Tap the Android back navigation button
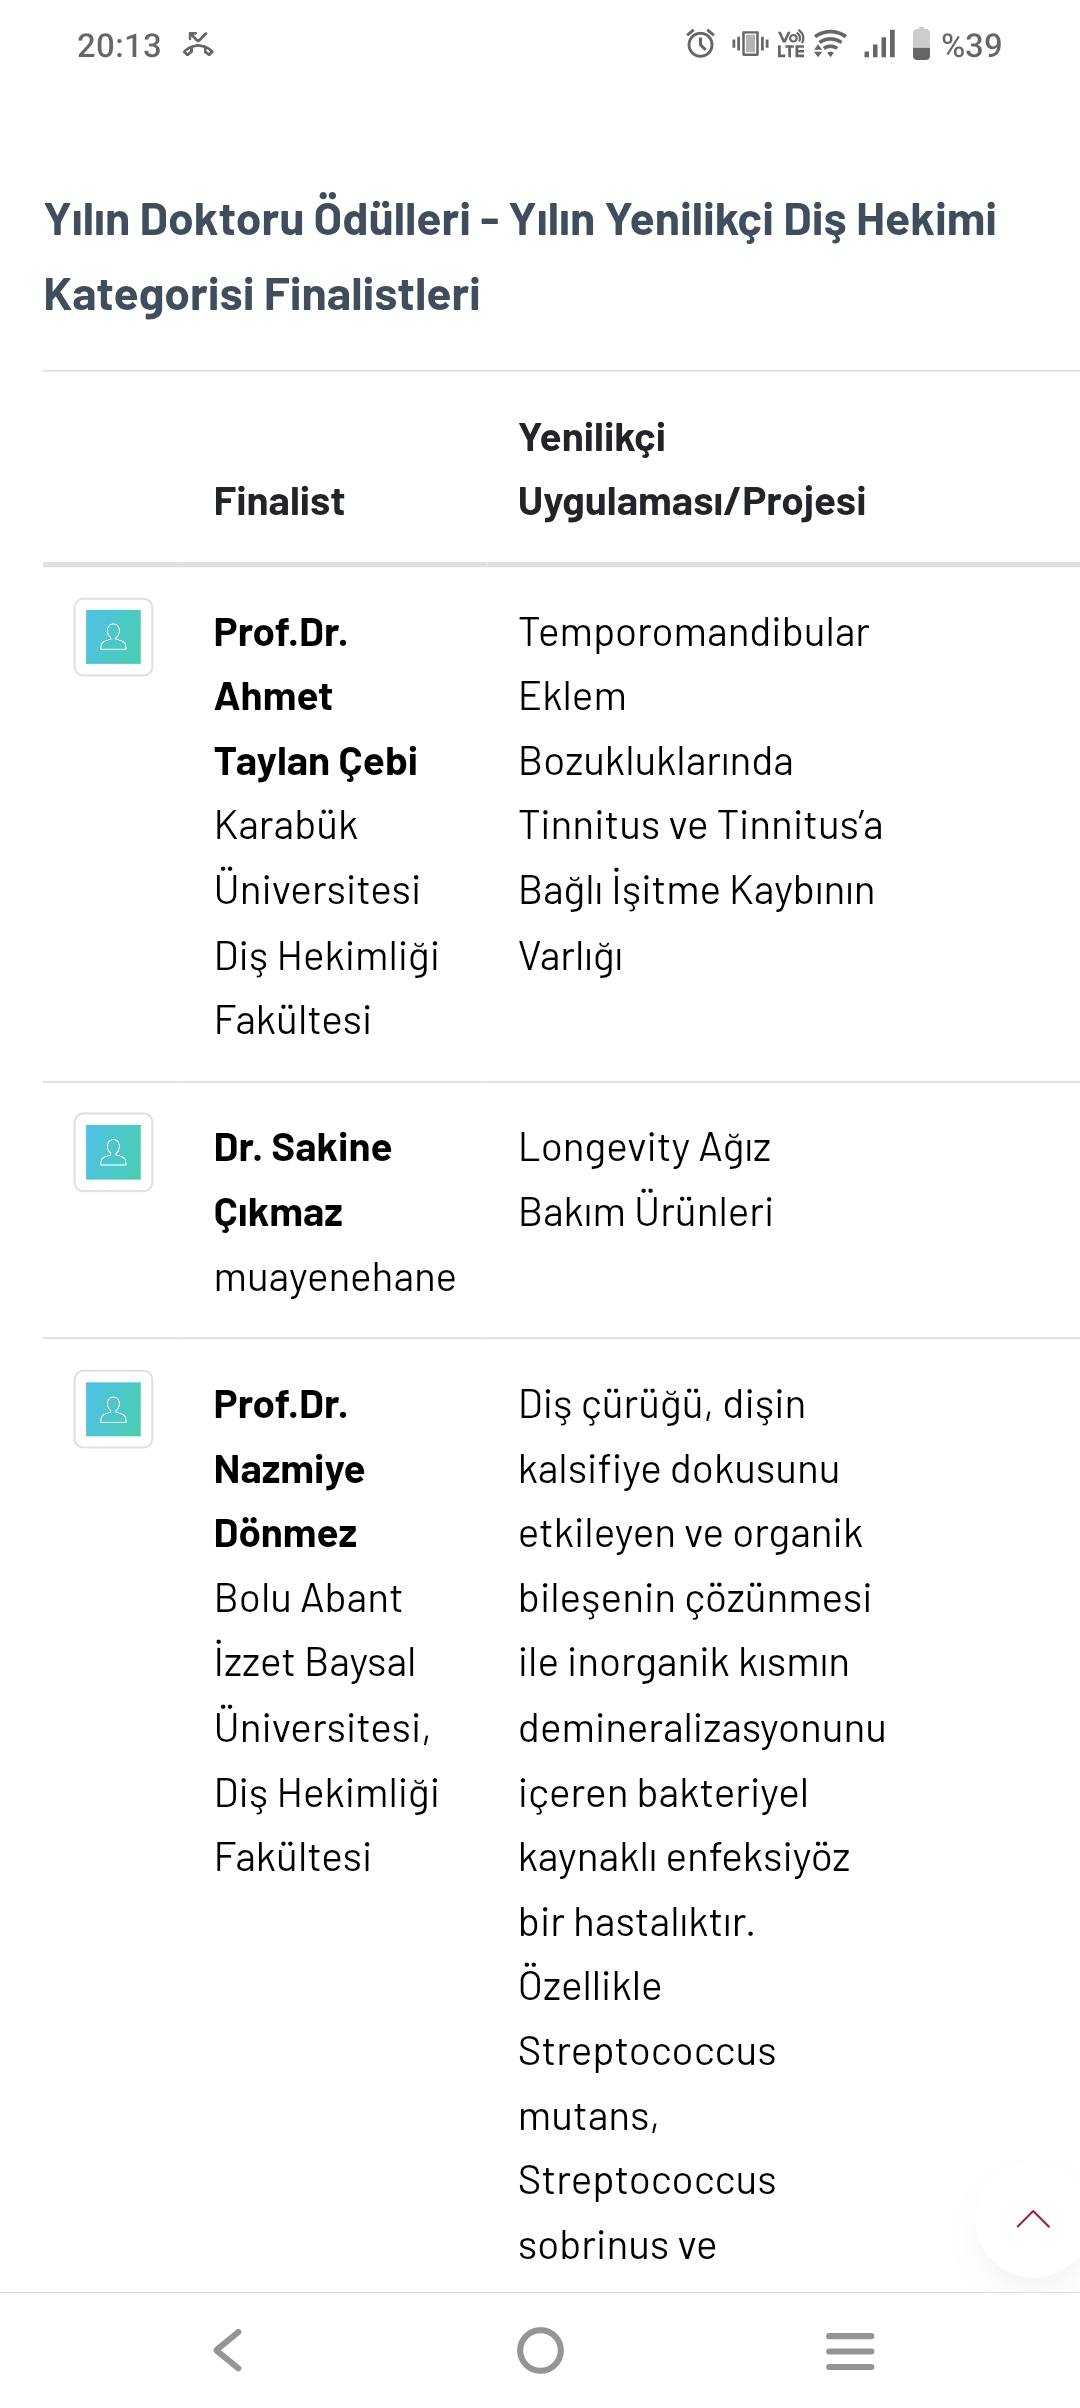Image resolution: width=1080 pixels, height=2408 pixels. point(228,2350)
